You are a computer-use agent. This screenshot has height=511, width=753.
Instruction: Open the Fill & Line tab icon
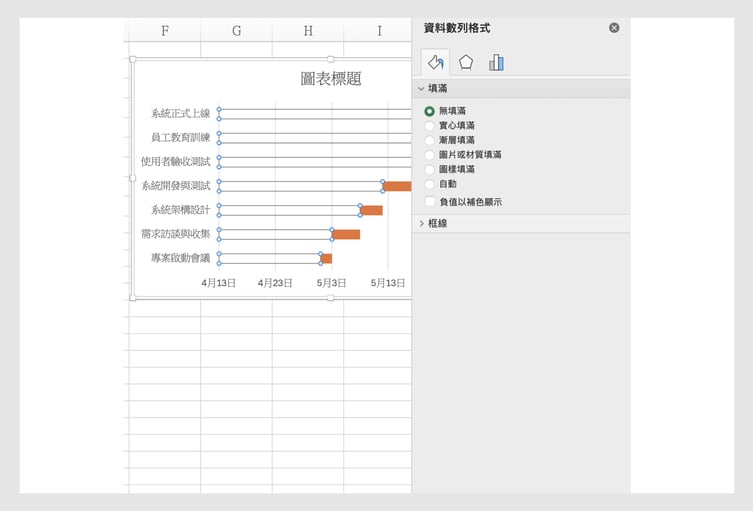click(x=436, y=62)
